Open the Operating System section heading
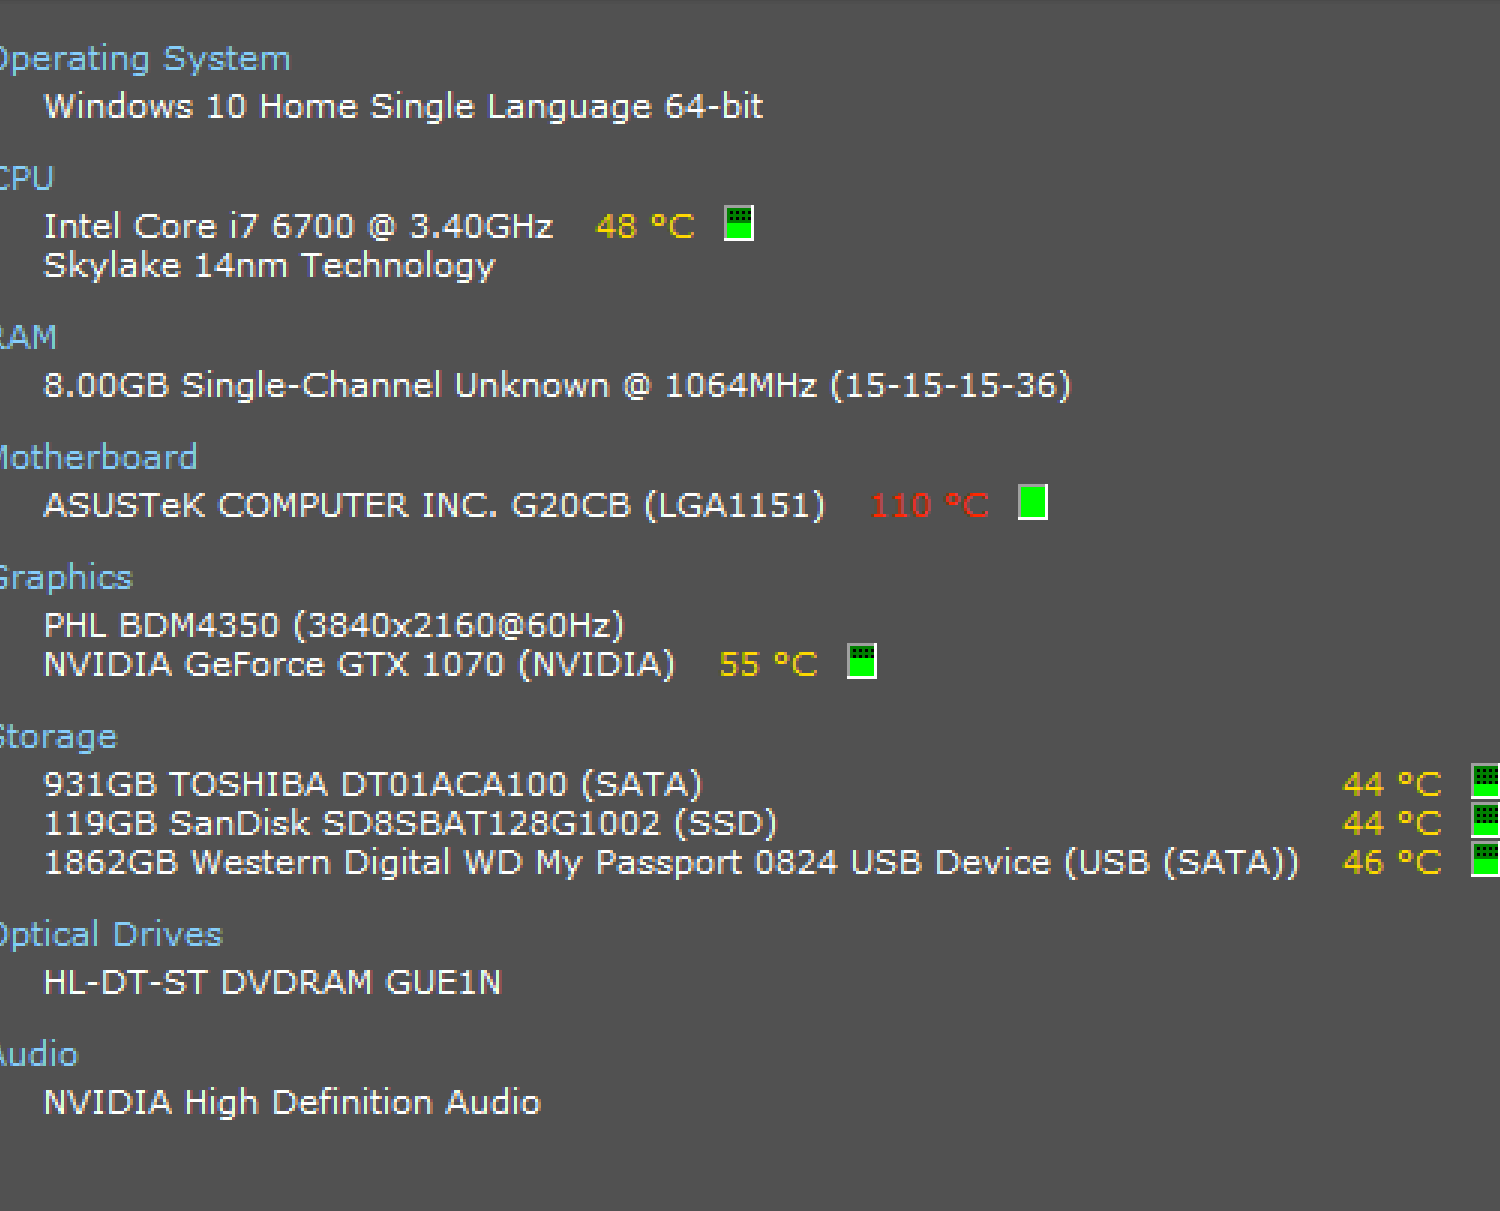The width and height of the screenshot is (1500, 1211). (144, 59)
